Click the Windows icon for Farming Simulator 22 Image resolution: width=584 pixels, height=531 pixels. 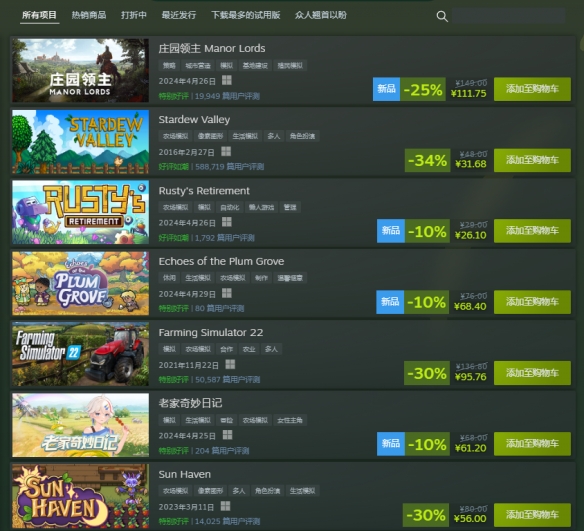point(230,364)
